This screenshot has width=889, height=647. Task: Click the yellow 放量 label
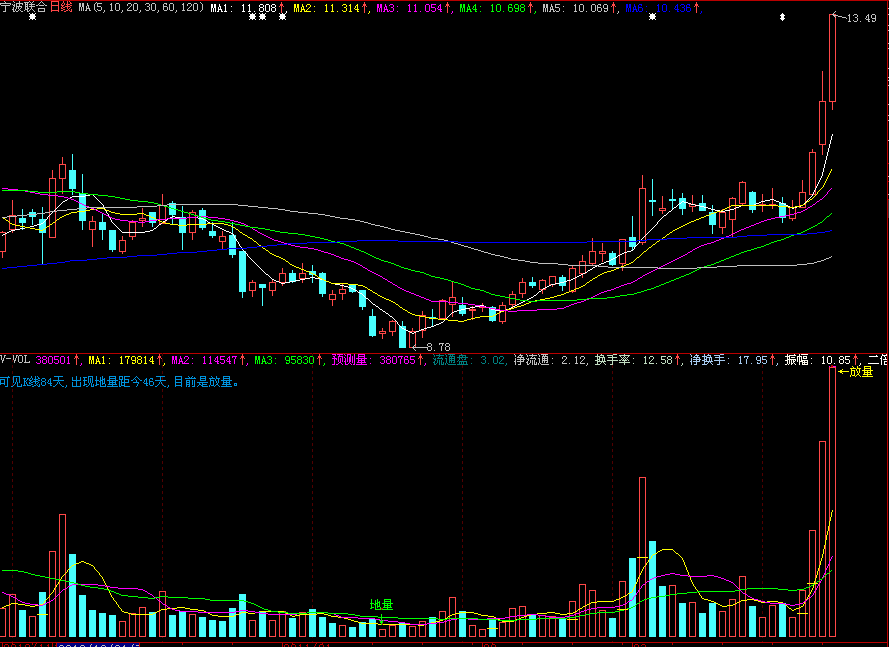click(861, 372)
